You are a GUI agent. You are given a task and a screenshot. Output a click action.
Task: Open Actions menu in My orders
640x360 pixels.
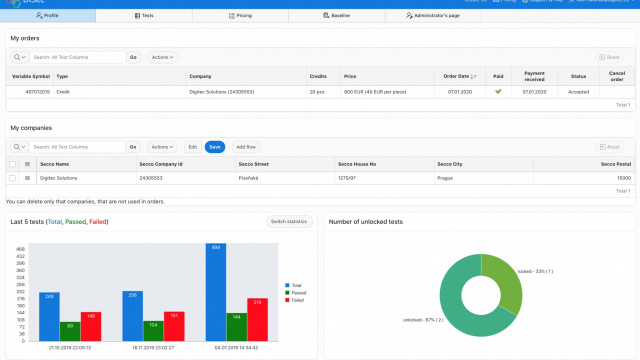click(162, 57)
